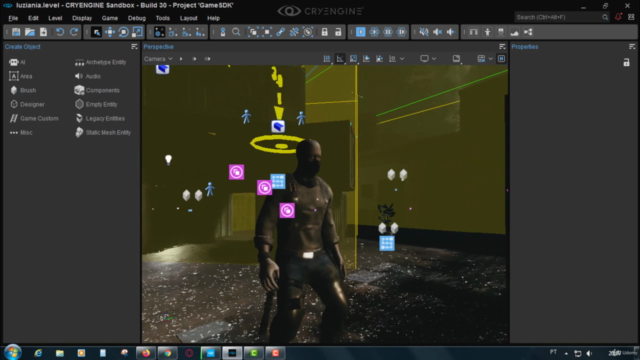Click the Search magnifier icon in toolbar
The width and height of the screenshot is (640, 360).
(x=236, y=32)
